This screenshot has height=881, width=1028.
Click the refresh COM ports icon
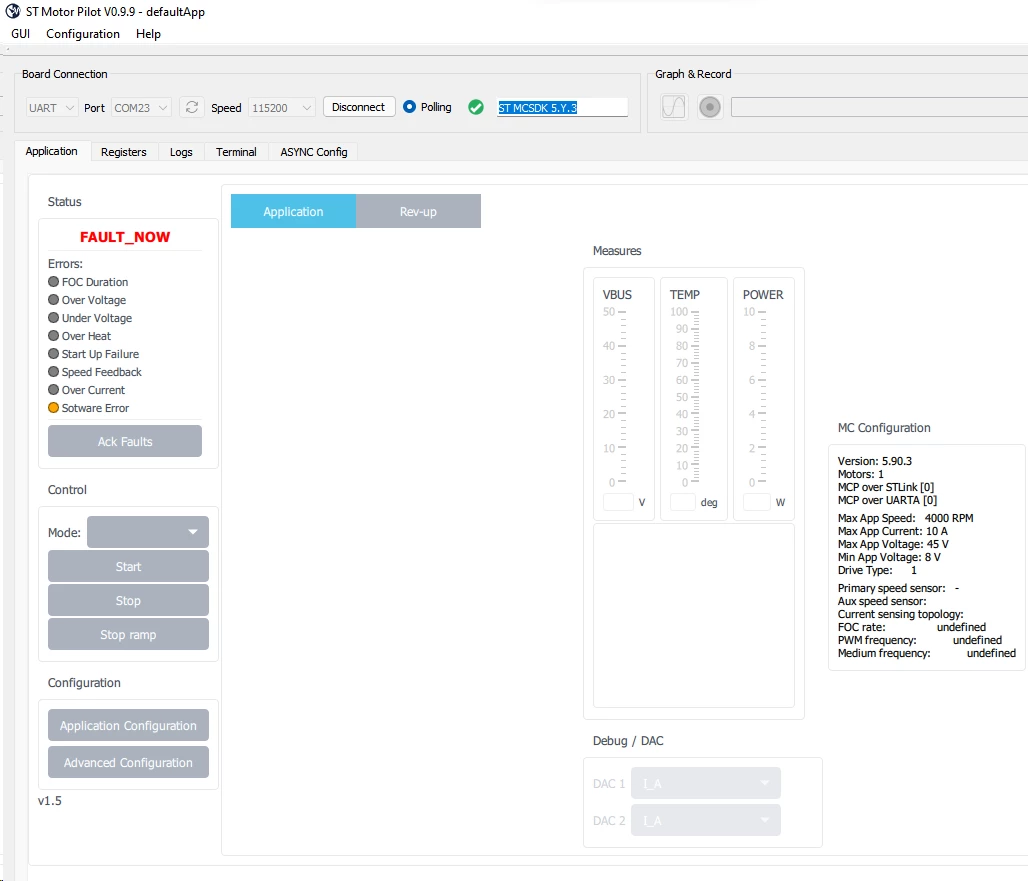pyautogui.click(x=191, y=107)
